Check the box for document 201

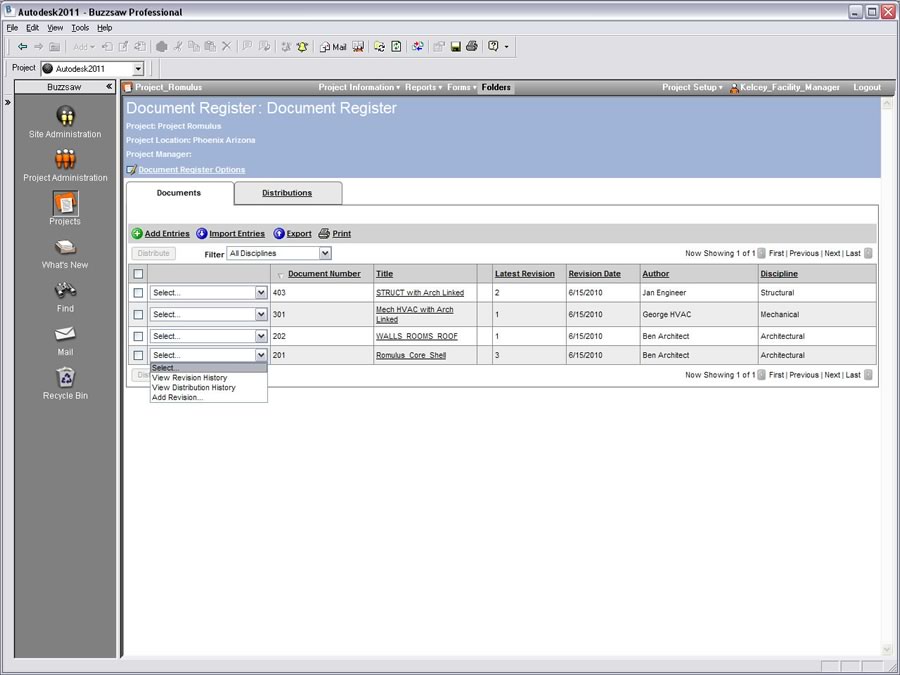point(138,355)
